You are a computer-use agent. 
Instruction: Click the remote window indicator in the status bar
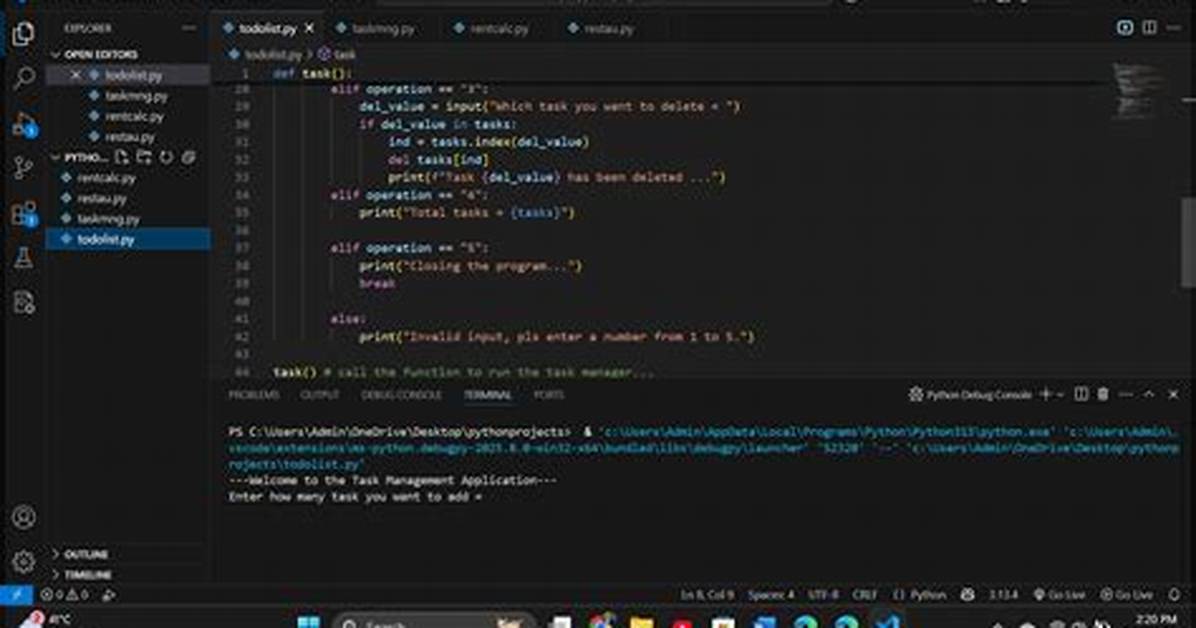pyautogui.click(x=16, y=594)
